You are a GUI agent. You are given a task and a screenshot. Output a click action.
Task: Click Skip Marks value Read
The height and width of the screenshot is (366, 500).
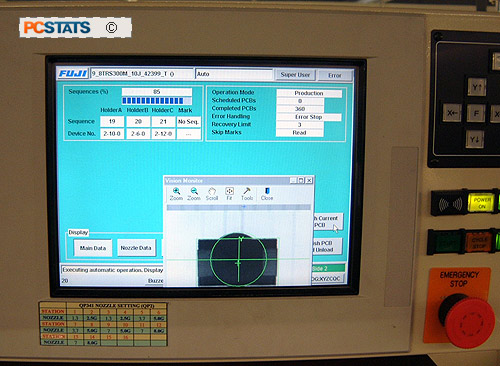click(x=299, y=133)
